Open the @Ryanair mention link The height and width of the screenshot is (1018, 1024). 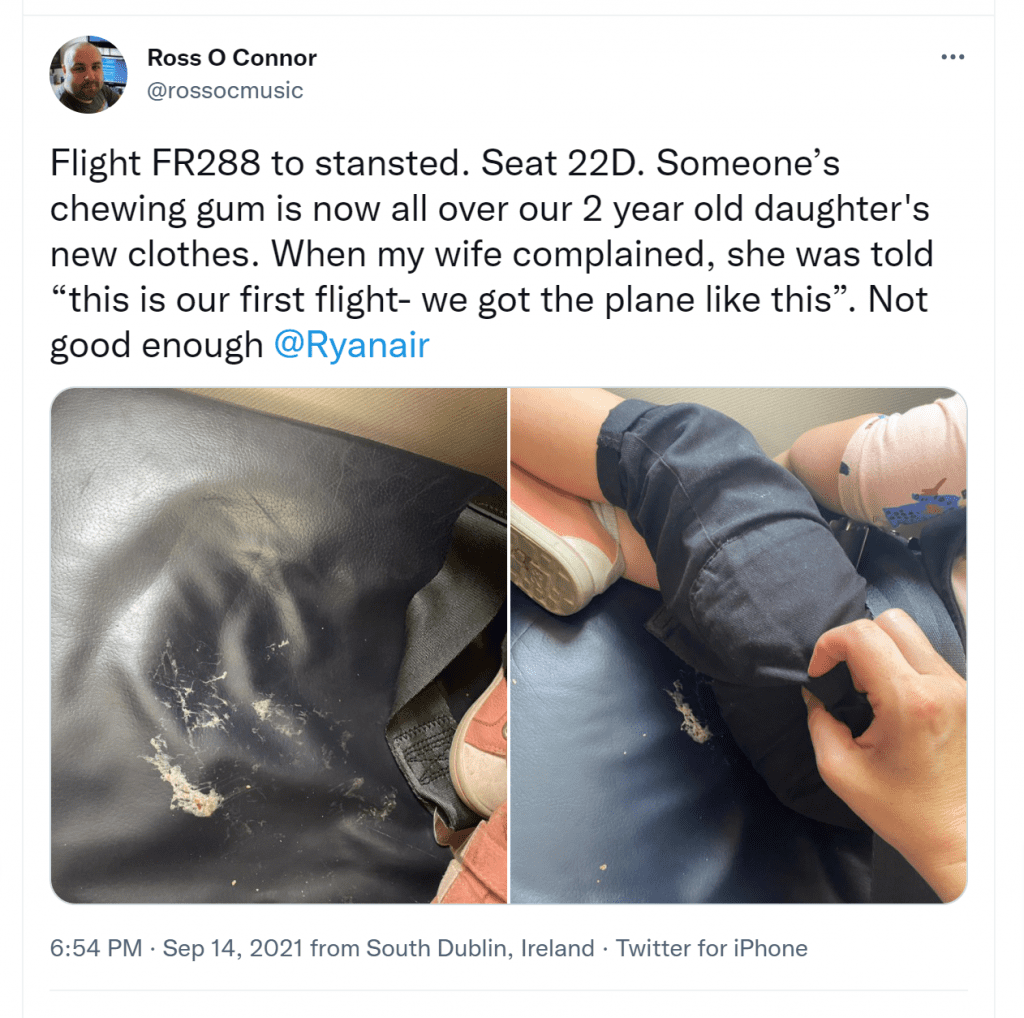coord(351,345)
